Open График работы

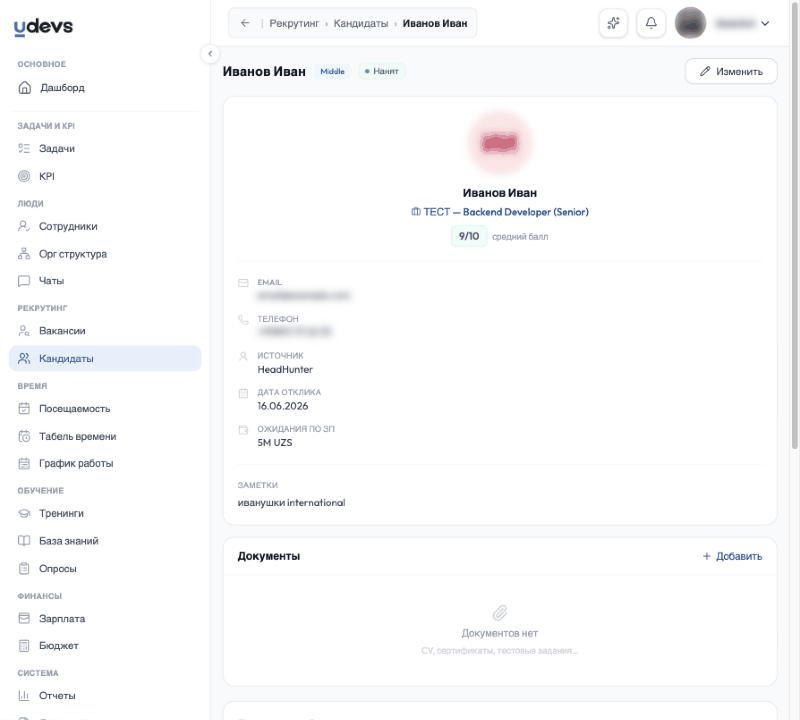click(x=105, y=463)
